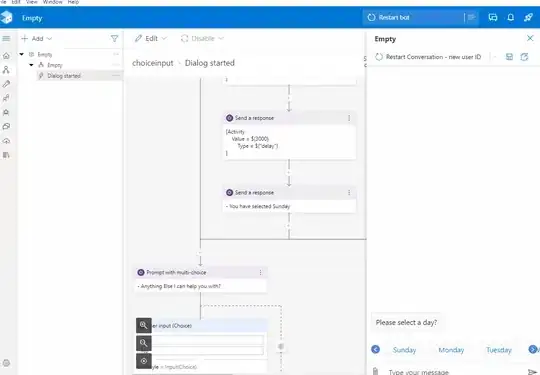The height and width of the screenshot is (375, 540).
Task: Open more options on the 'You have selected Sunday' node
Action: (349, 193)
